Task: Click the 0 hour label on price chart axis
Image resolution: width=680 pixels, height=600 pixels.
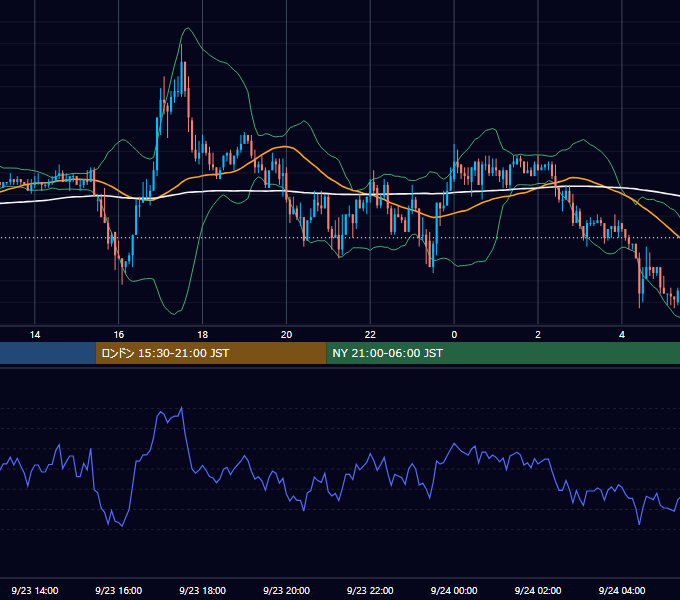Action: (x=454, y=335)
